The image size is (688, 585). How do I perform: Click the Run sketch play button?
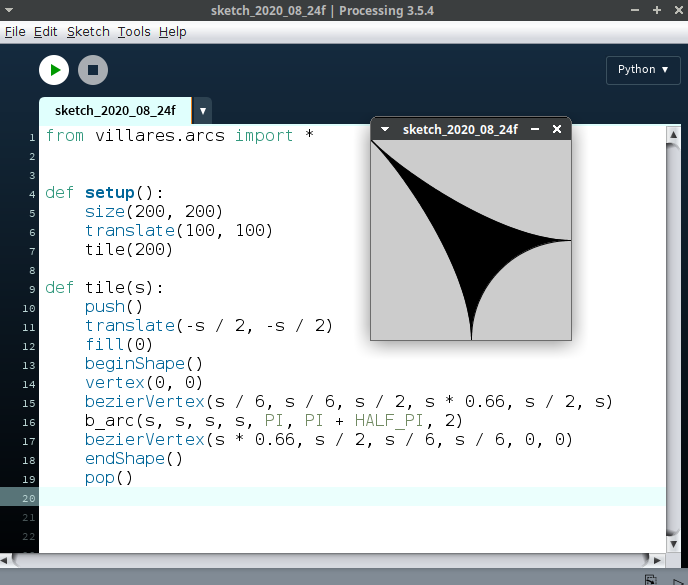[x=53, y=70]
